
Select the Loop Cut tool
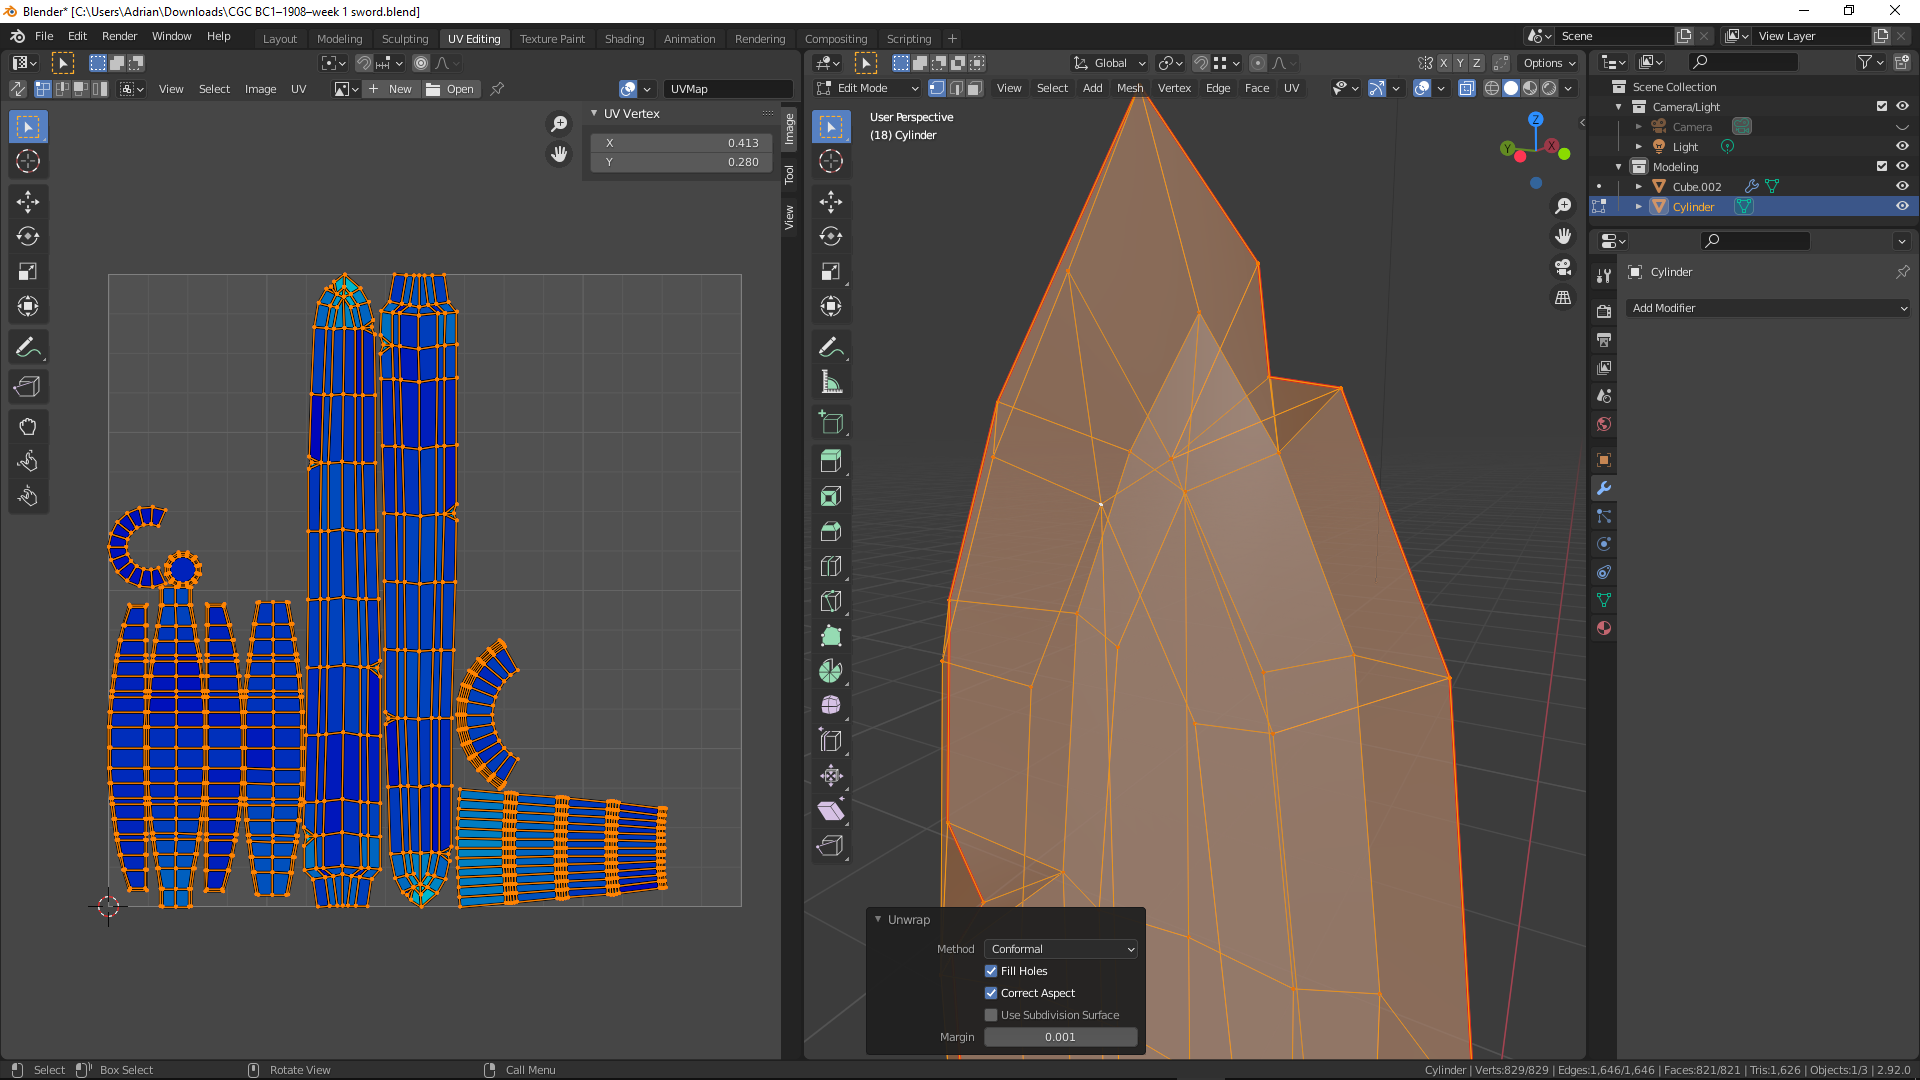point(830,566)
